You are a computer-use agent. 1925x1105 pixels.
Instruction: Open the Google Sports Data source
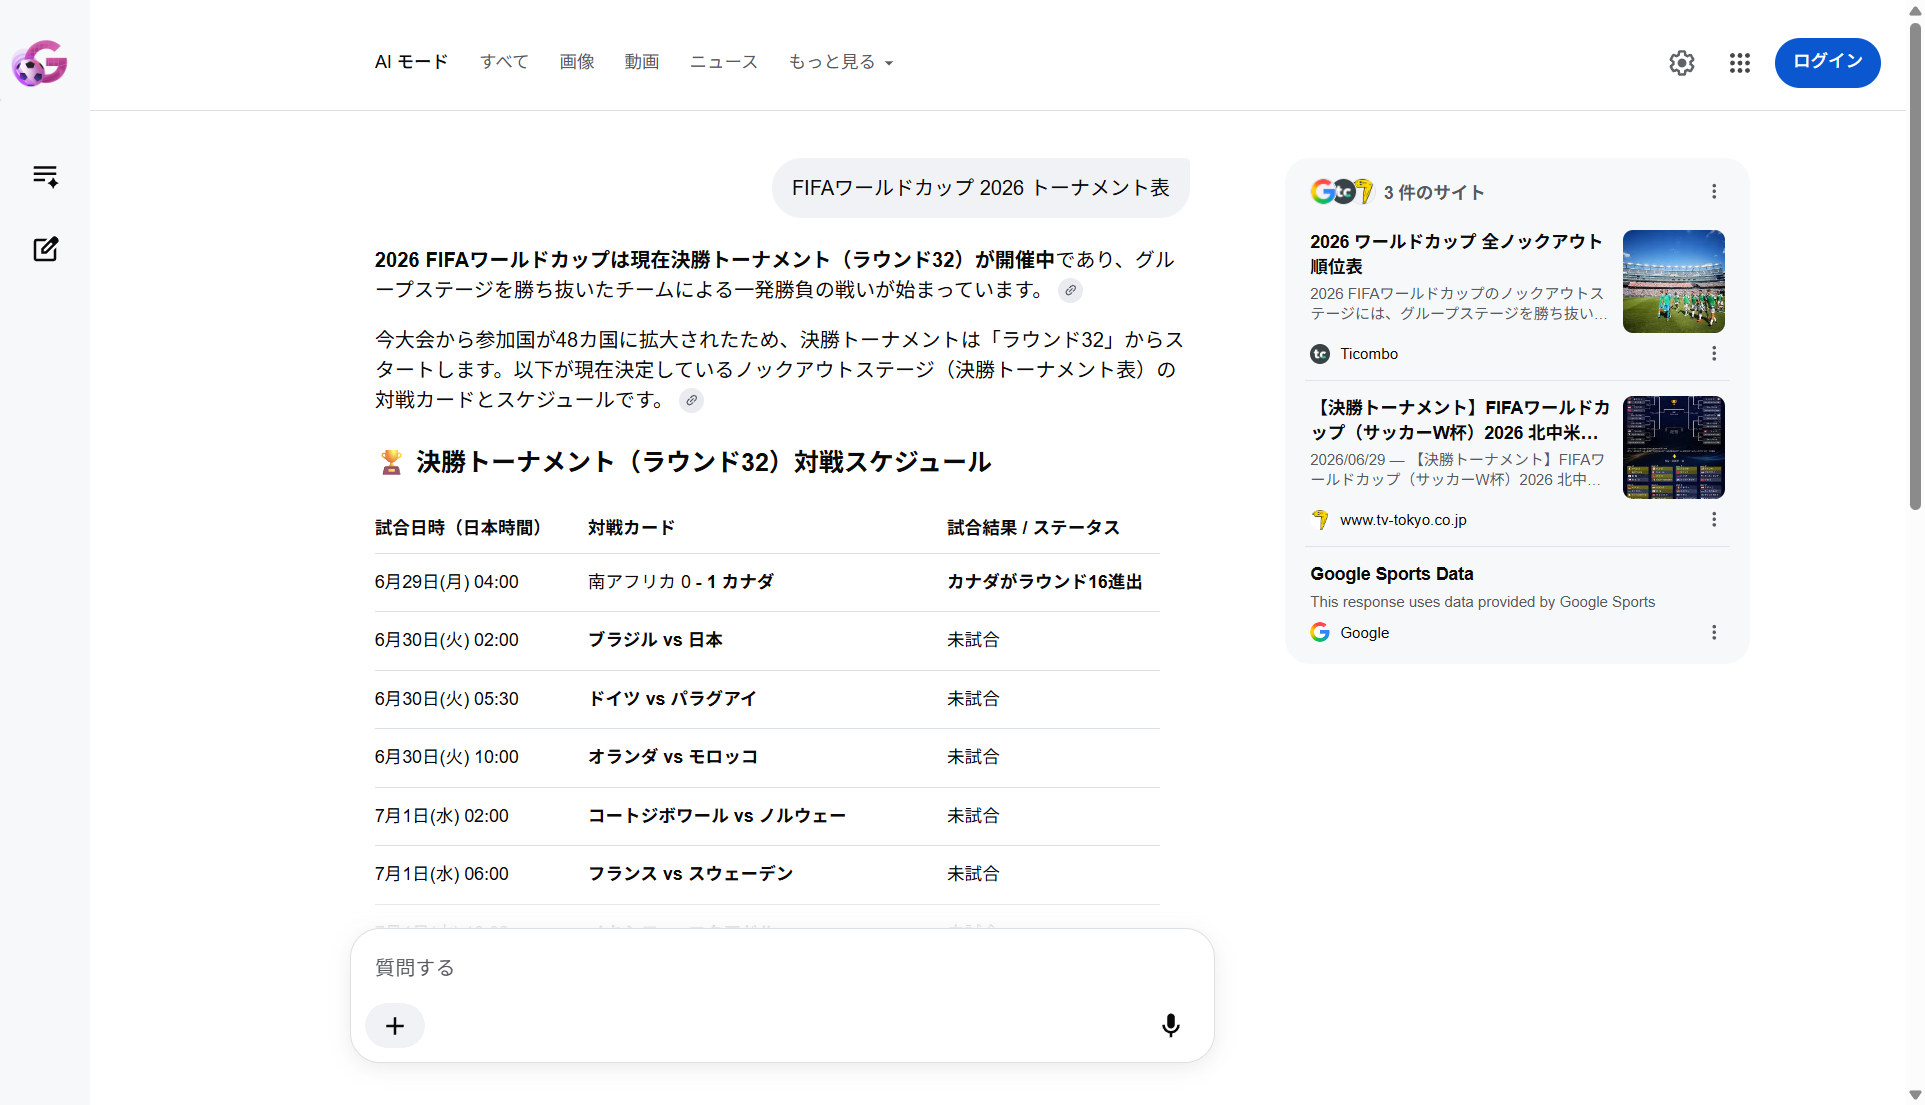click(1392, 574)
